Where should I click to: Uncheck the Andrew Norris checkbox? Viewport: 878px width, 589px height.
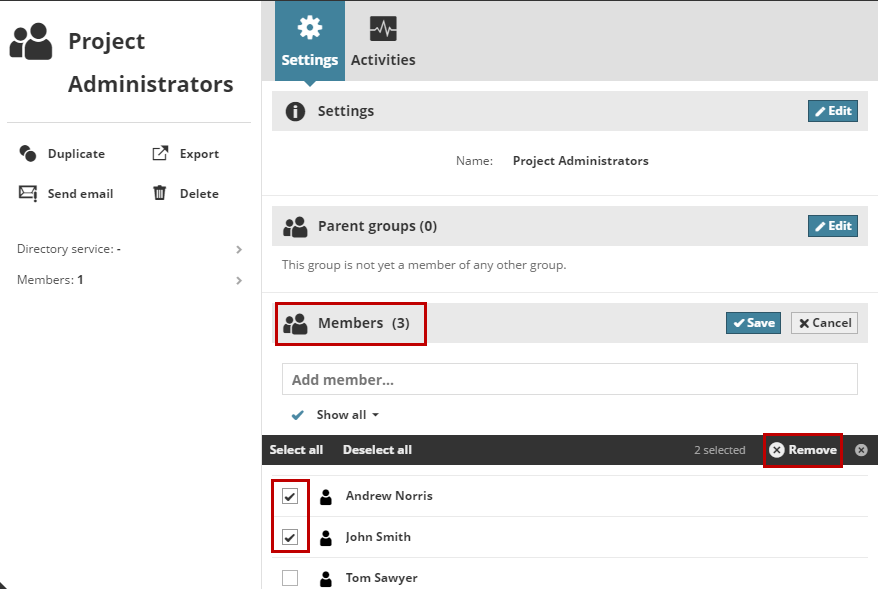[290, 496]
